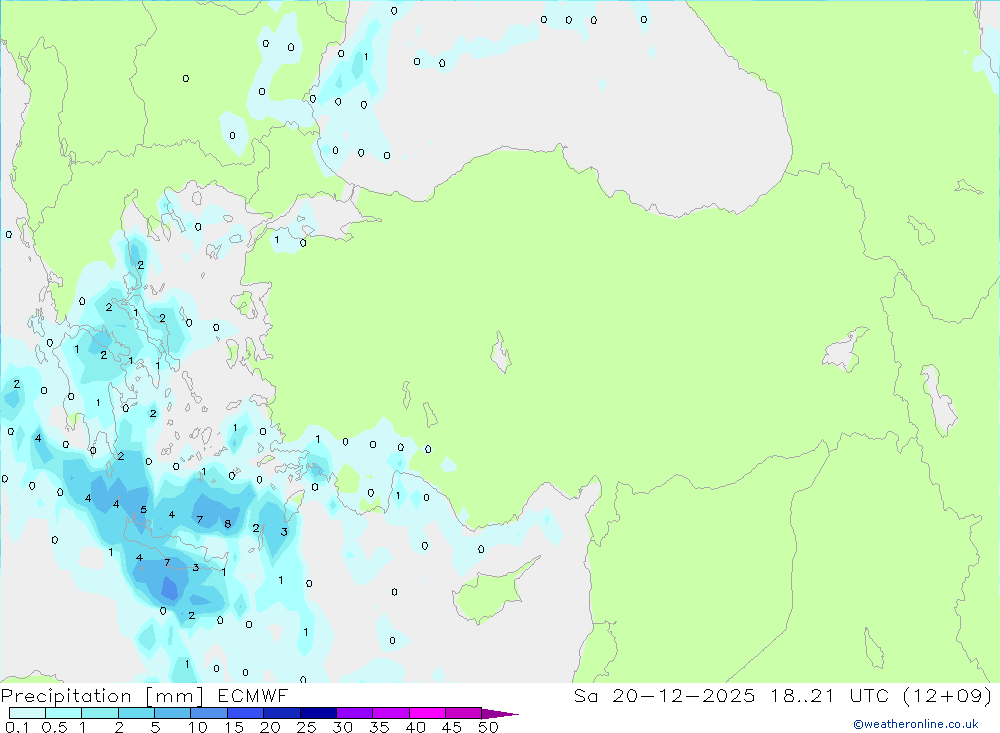This screenshot has width=1000, height=733.
Task: Pick the 35–40 mm purple legend swatch
Action: [390, 713]
